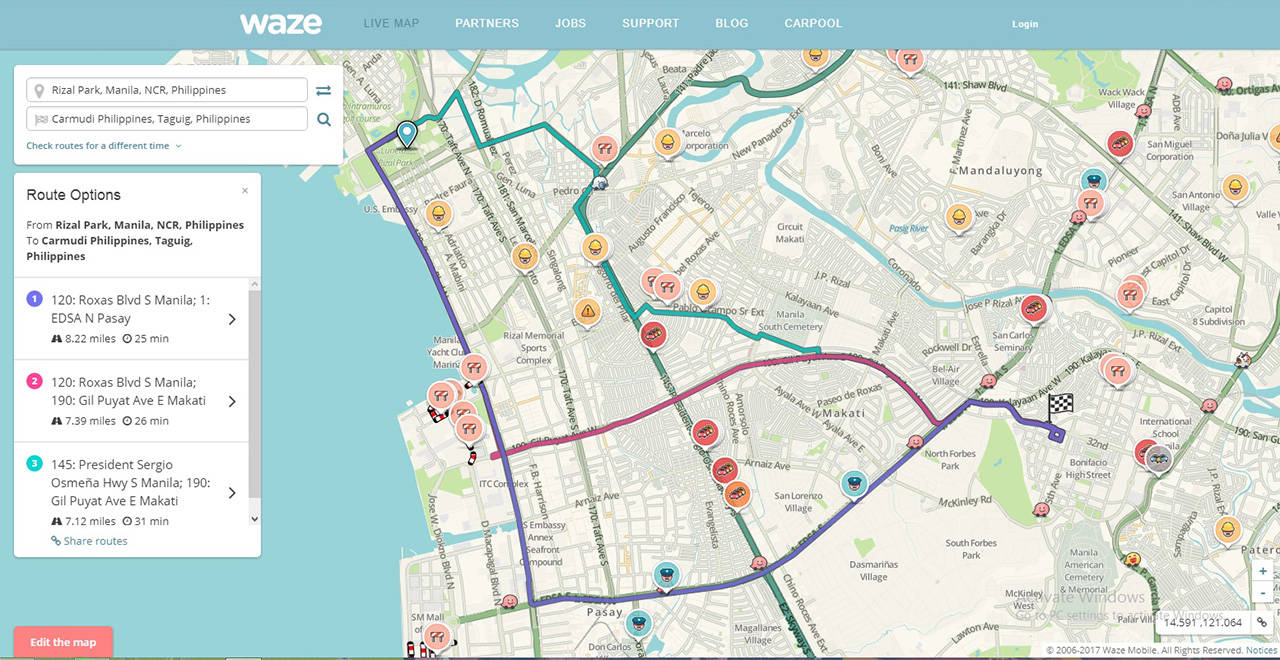The image size is (1280, 660).
Task: Click the route list scrollbar down arrow
Action: point(254,519)
